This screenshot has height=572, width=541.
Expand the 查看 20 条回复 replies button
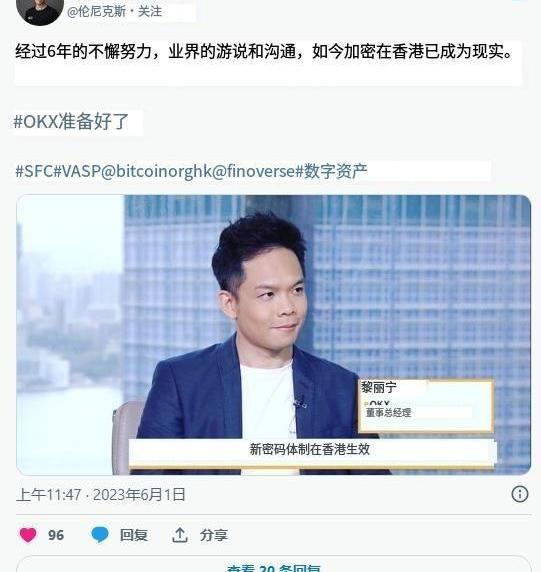(274, 564)
